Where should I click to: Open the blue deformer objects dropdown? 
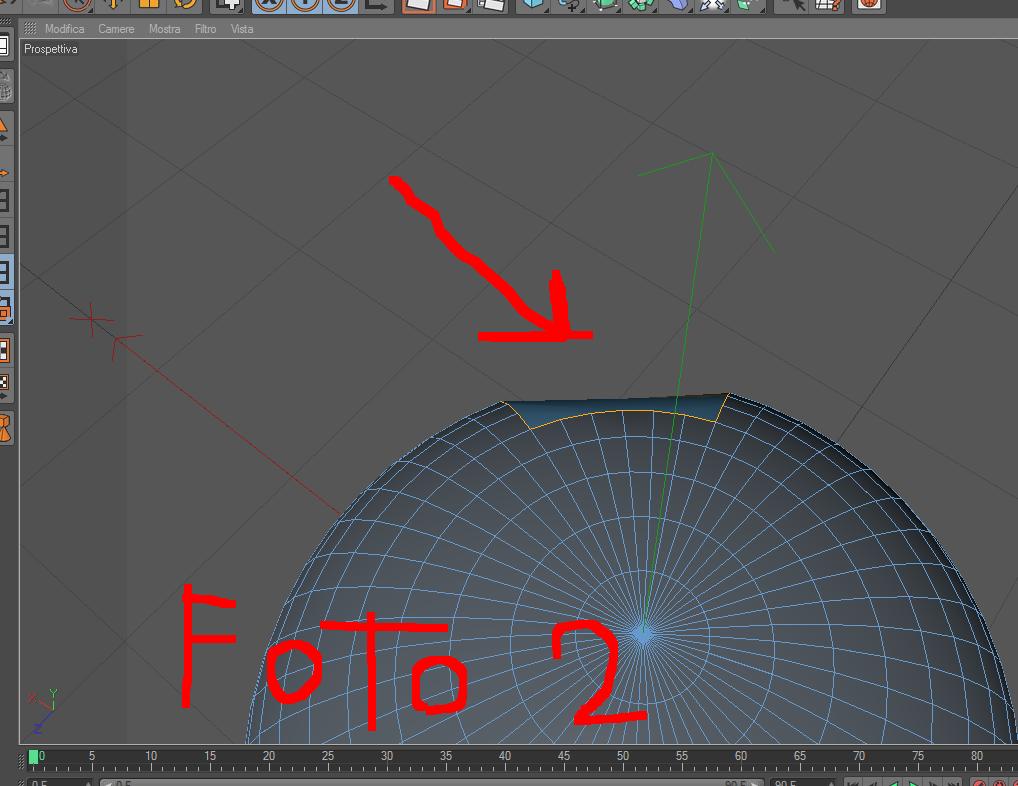(x=678, y=5)
